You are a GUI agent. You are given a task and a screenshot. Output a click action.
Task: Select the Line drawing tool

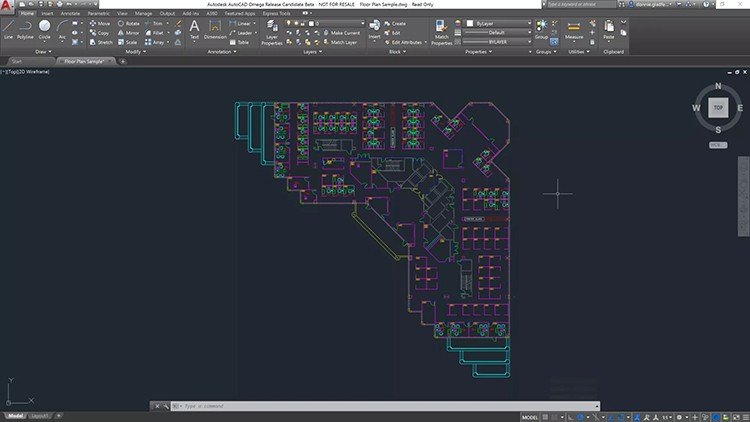(x=8, y=30)
